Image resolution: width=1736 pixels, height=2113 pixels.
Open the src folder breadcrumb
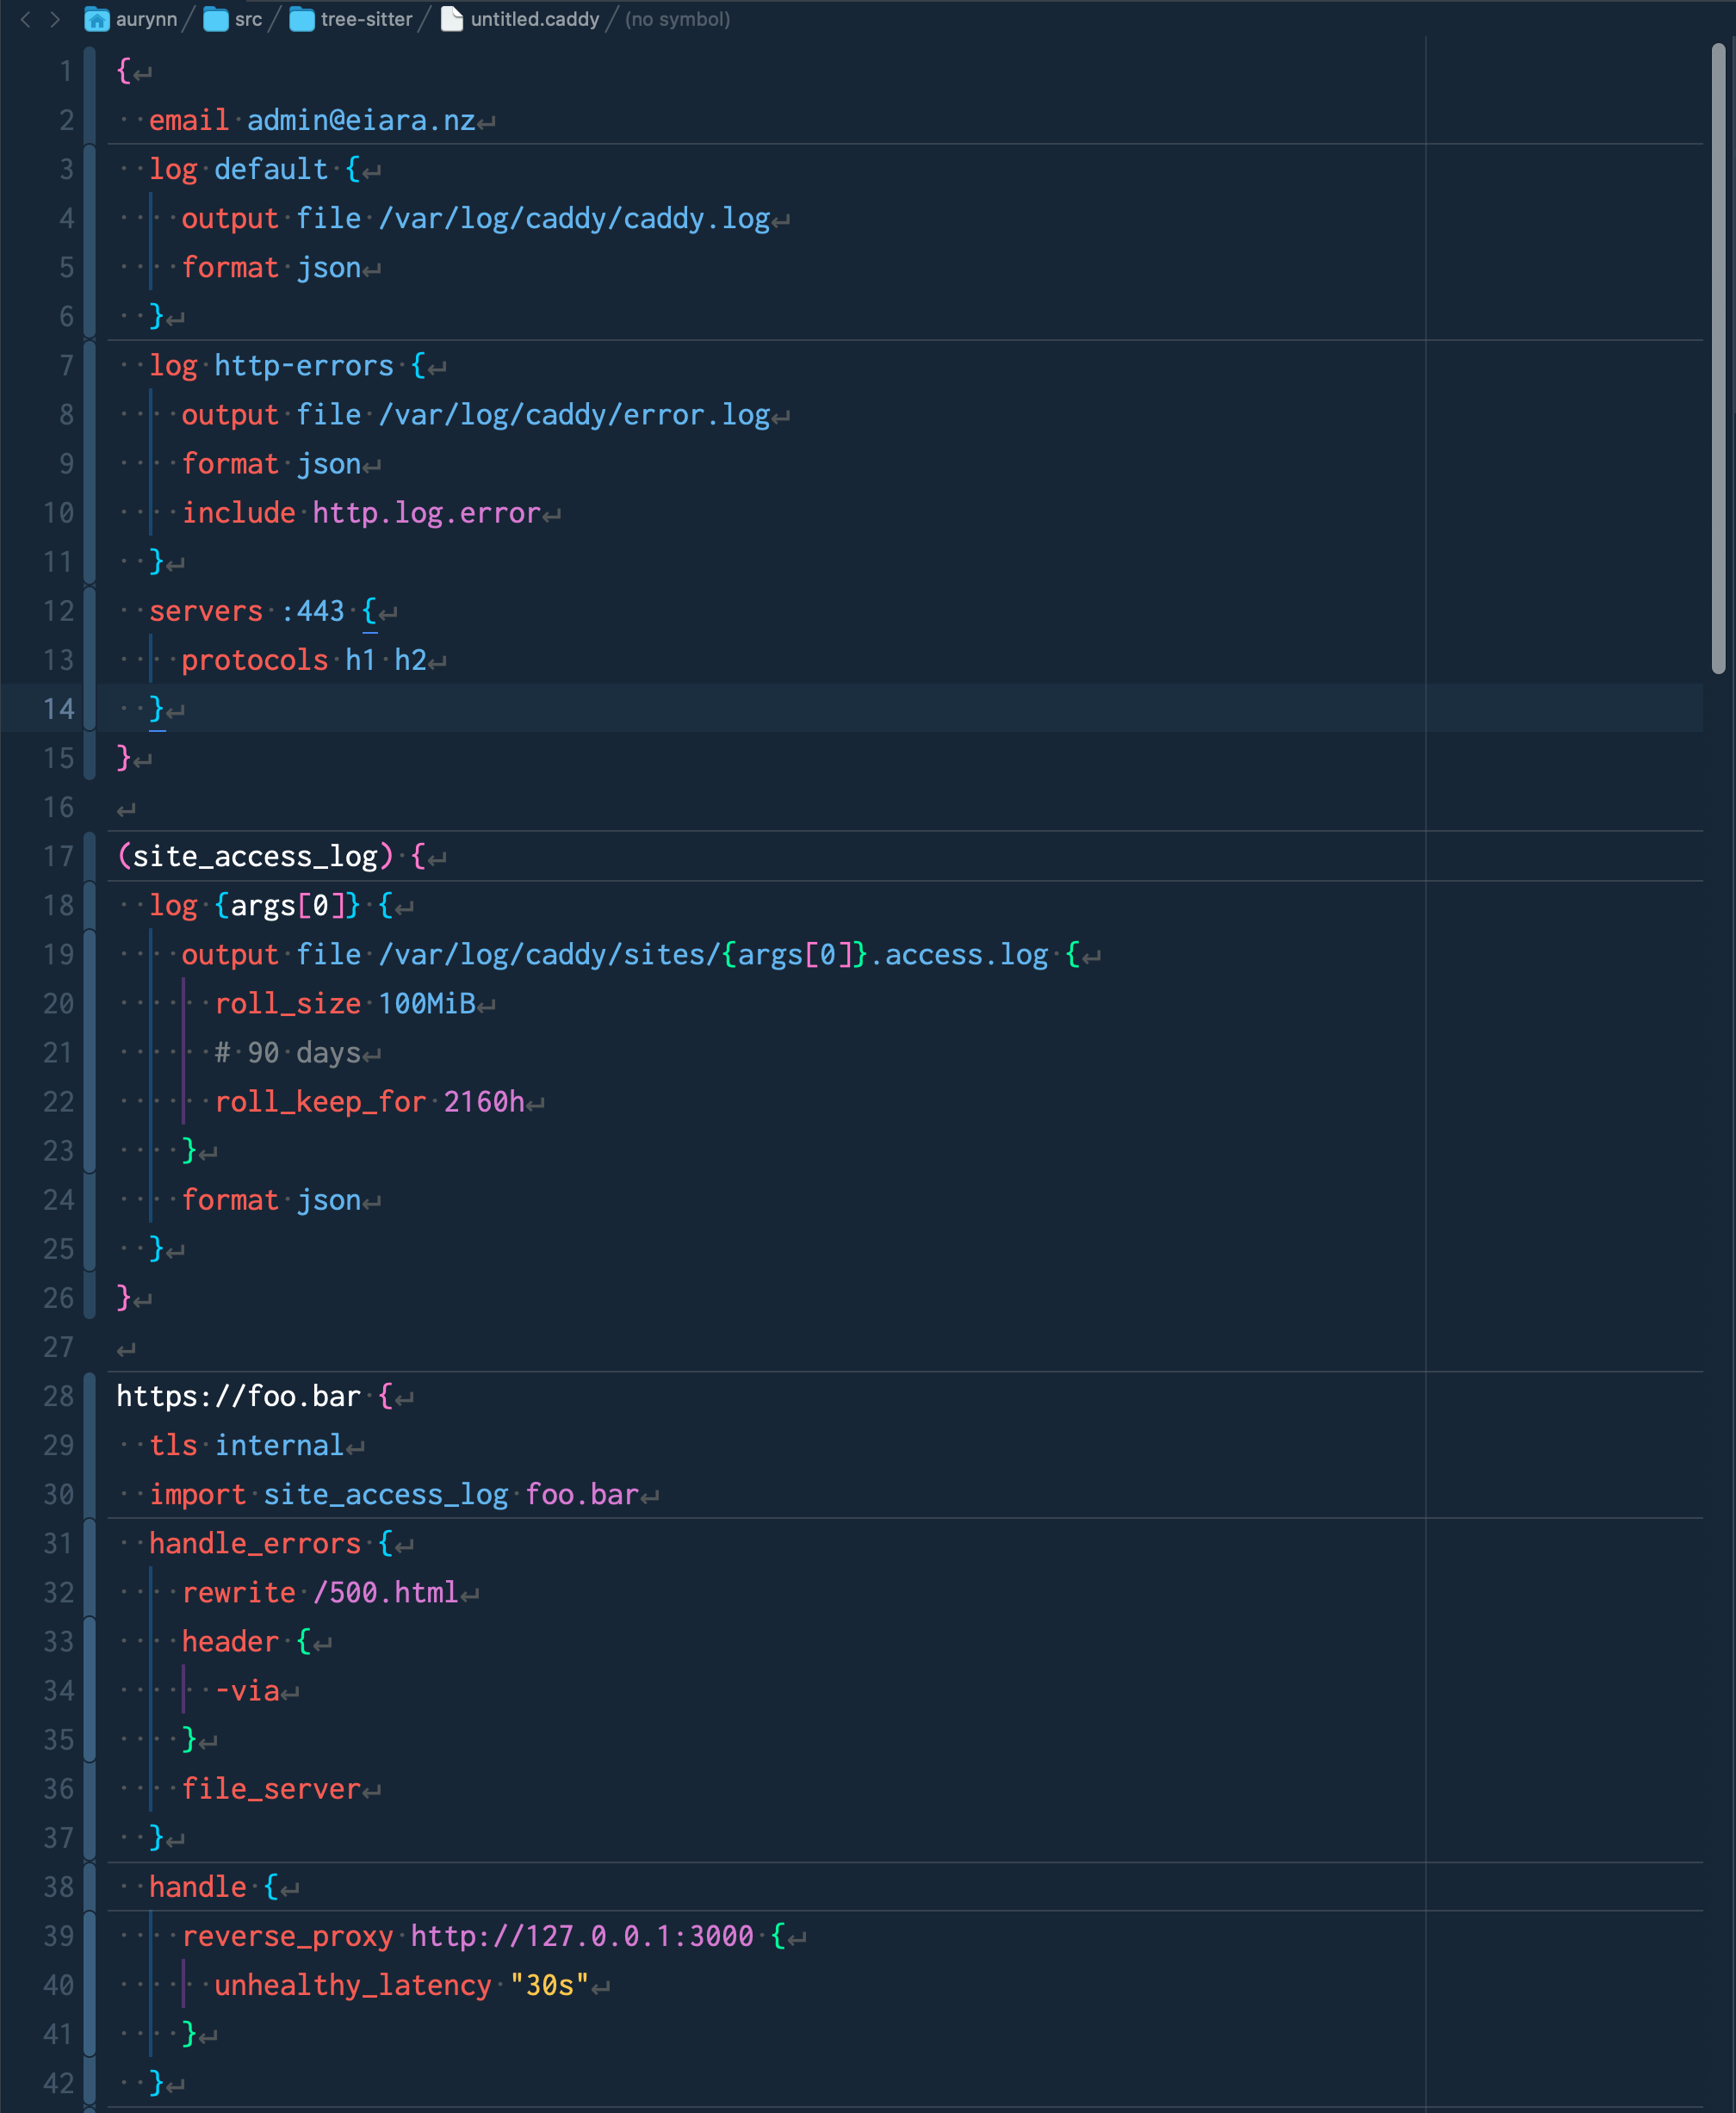click(233, 19)
